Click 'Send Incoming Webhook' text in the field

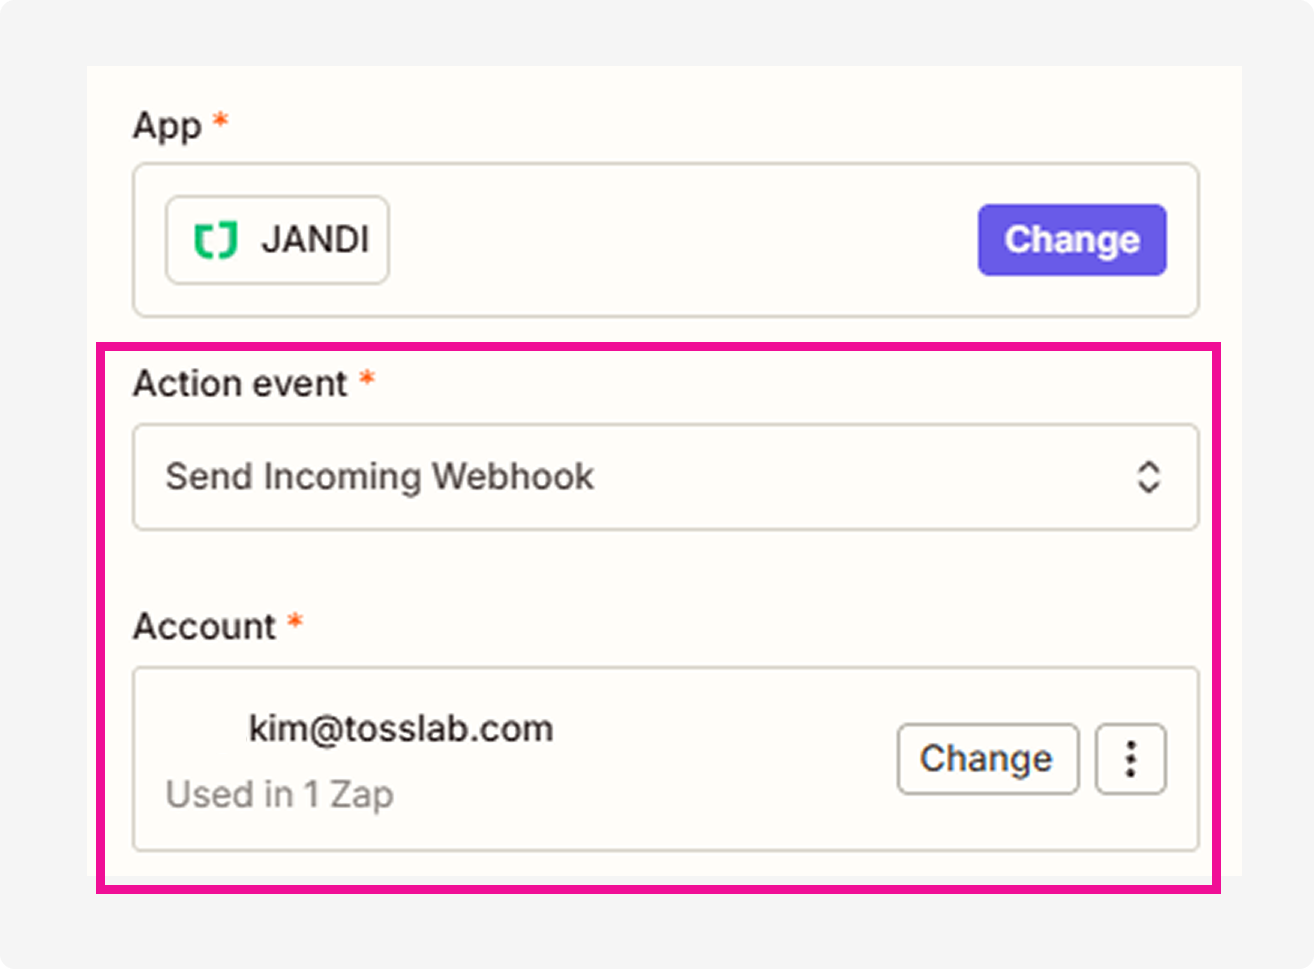click(x=379, y=477)
